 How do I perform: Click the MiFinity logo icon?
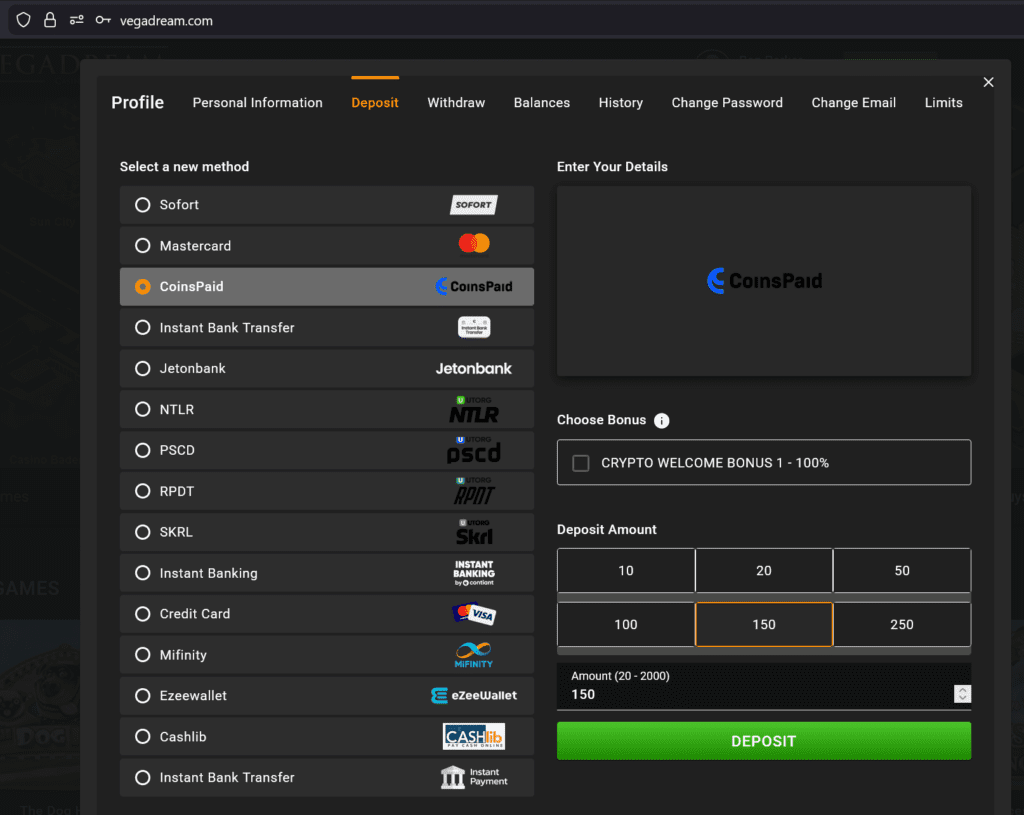click(x=473, y=655)
